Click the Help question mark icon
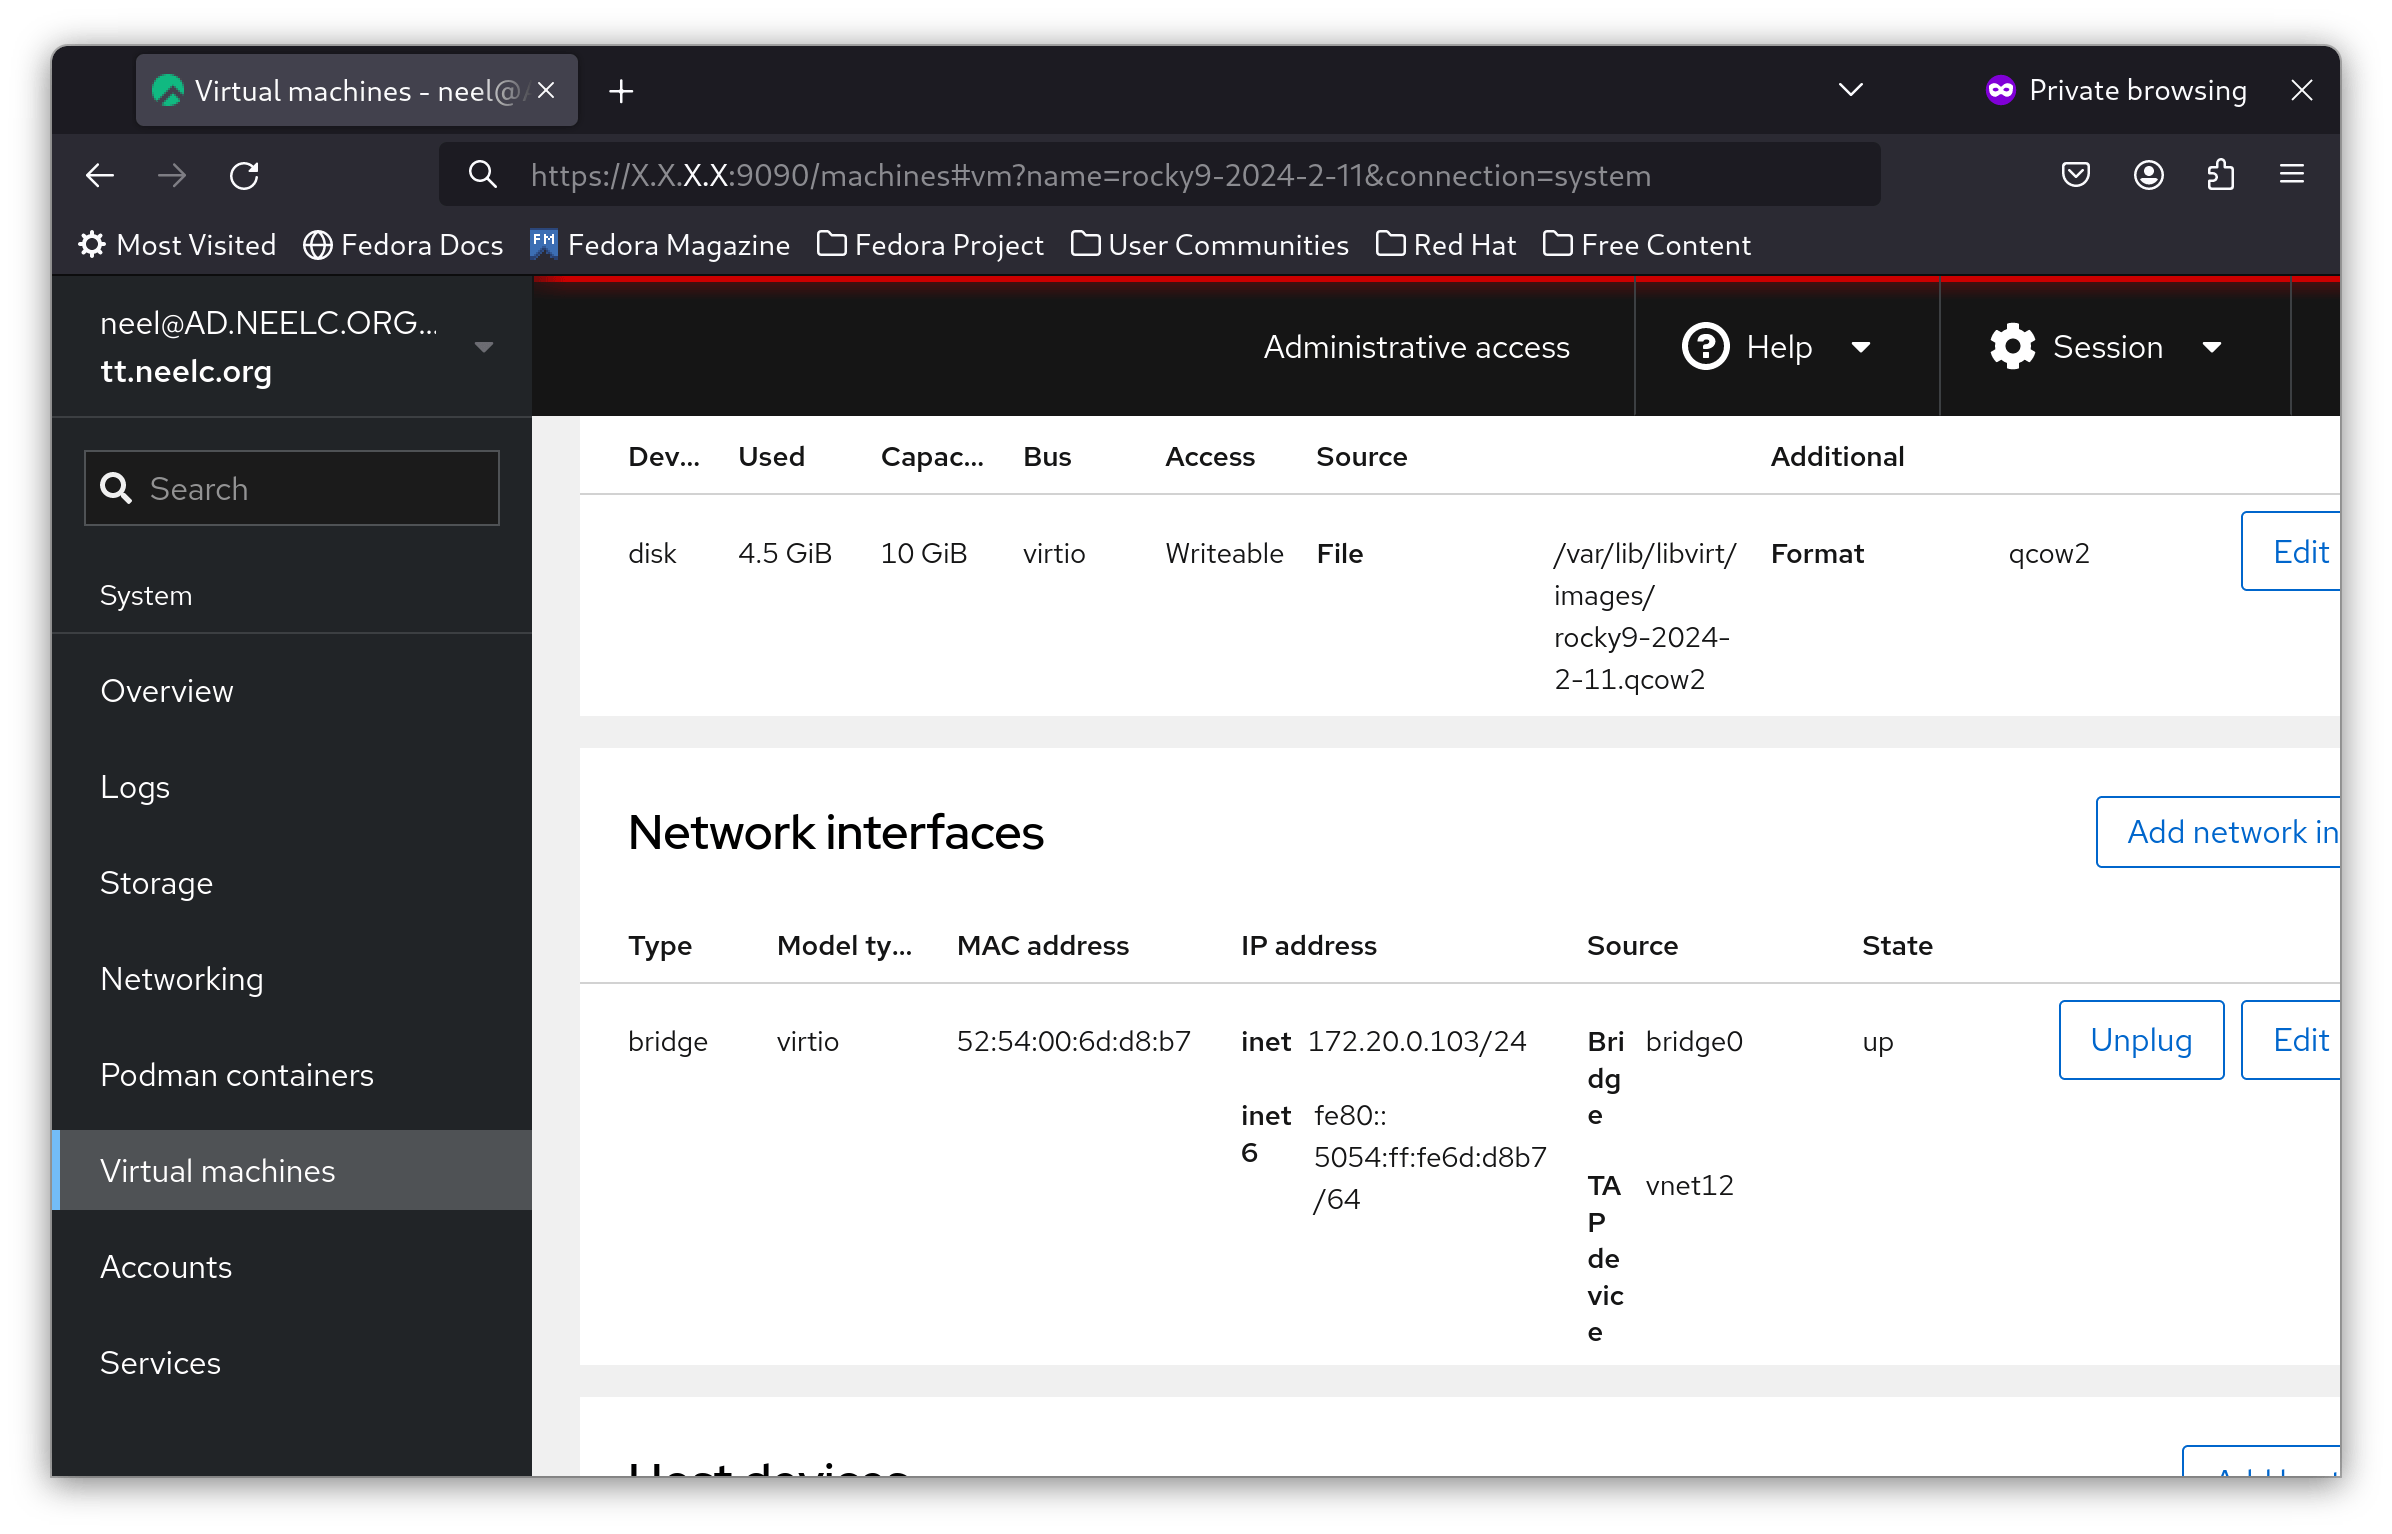 1704,346
